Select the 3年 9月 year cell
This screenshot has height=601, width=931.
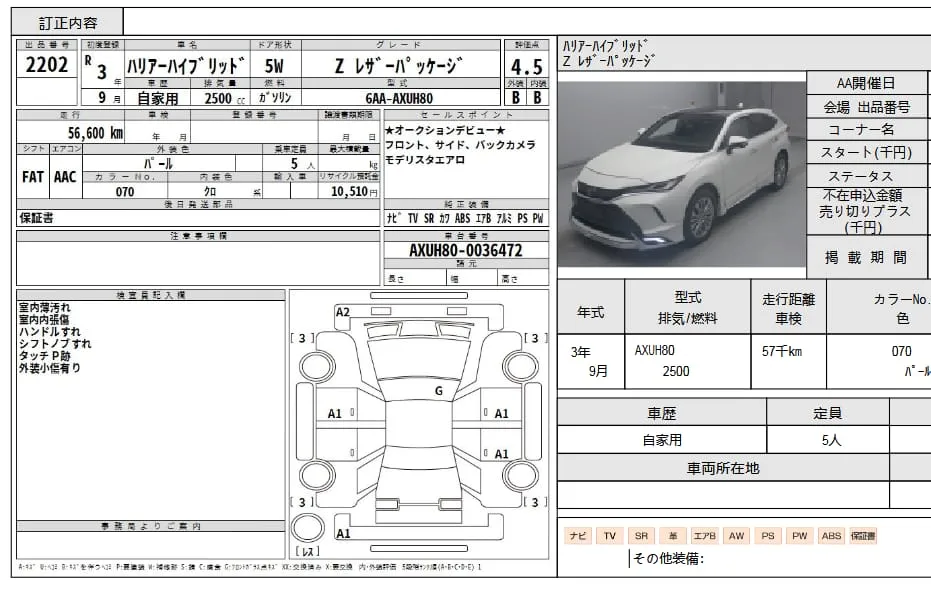[x=590, y=361]
